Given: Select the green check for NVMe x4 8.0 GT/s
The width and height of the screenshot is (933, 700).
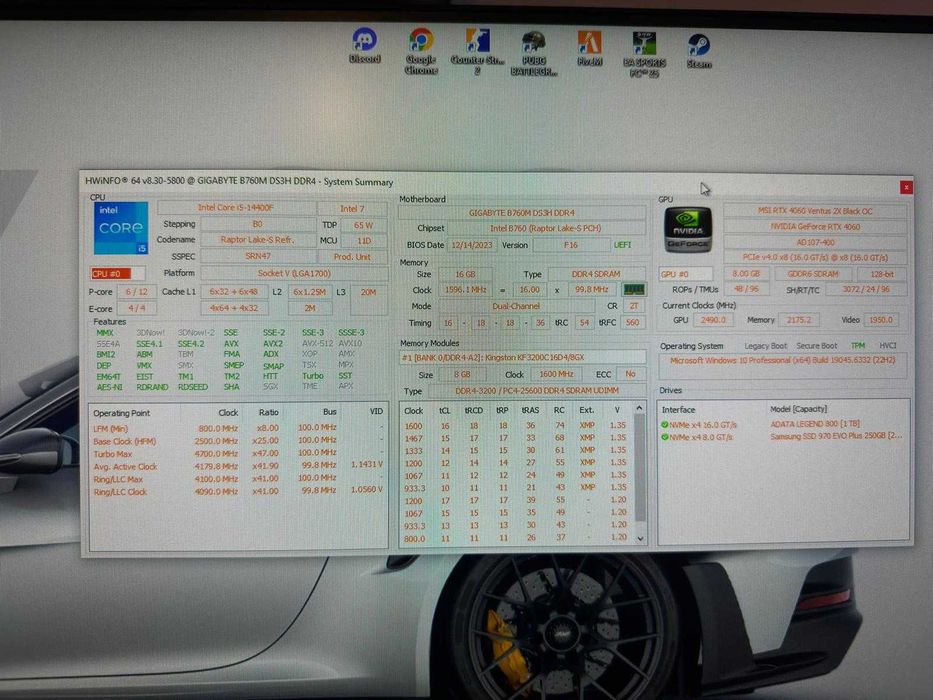Looking at the screenshot, I should coord(665,437).
